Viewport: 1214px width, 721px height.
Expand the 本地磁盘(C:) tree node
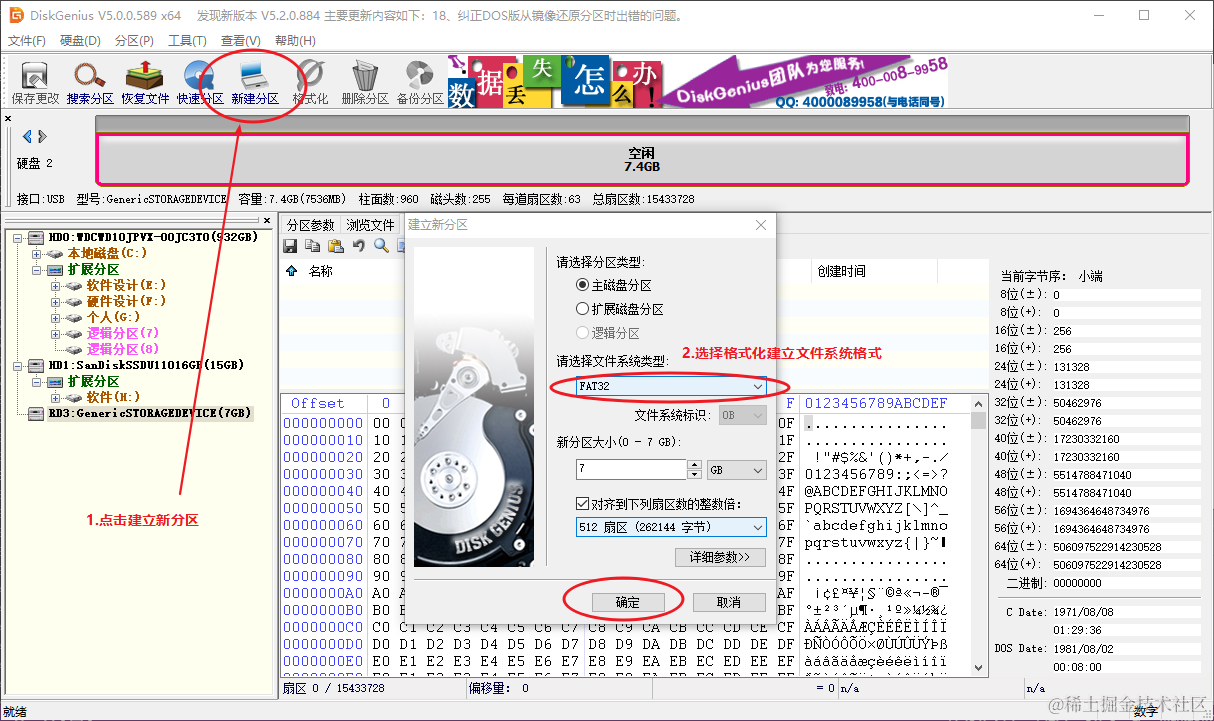pos(37,254)
